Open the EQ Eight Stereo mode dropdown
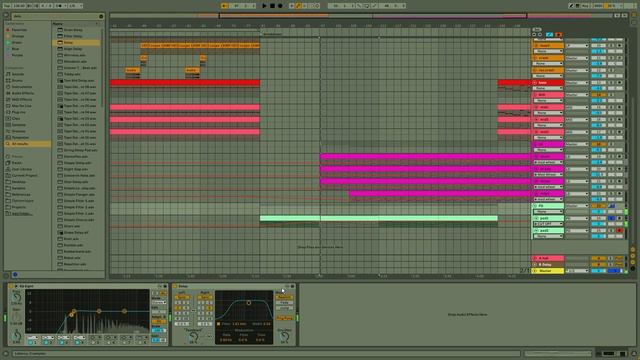This screenshot has width=640, height=360. point(159,302)
